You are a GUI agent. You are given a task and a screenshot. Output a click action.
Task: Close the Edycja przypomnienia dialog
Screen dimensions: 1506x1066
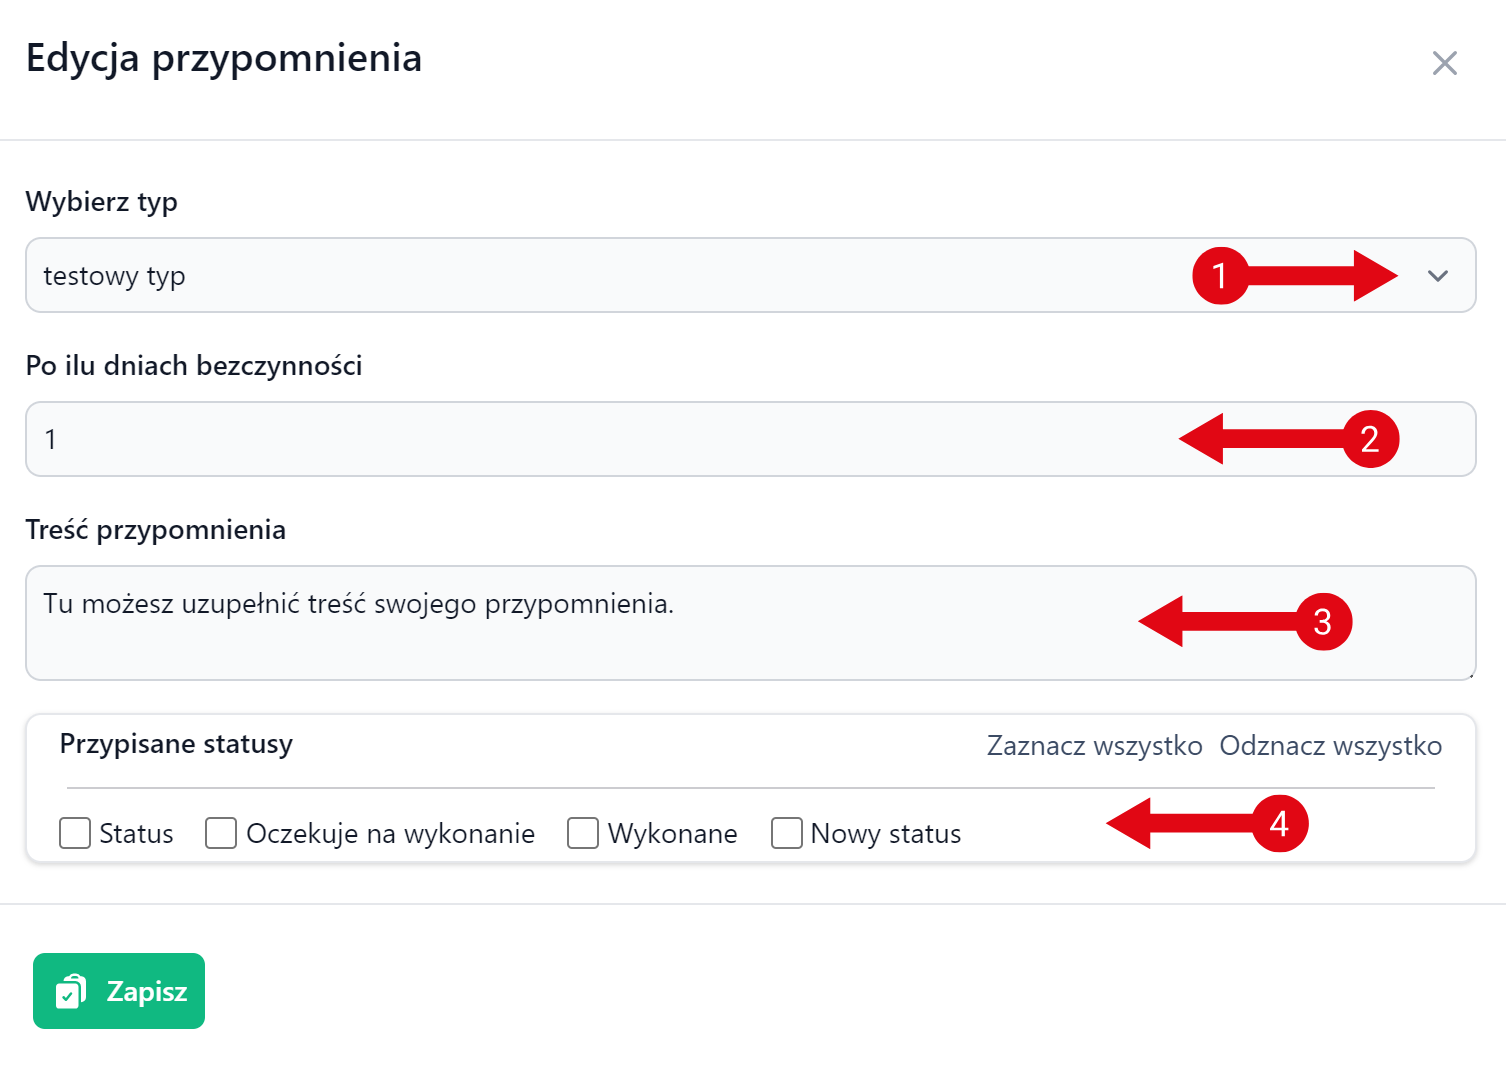tap(1444, 64)
